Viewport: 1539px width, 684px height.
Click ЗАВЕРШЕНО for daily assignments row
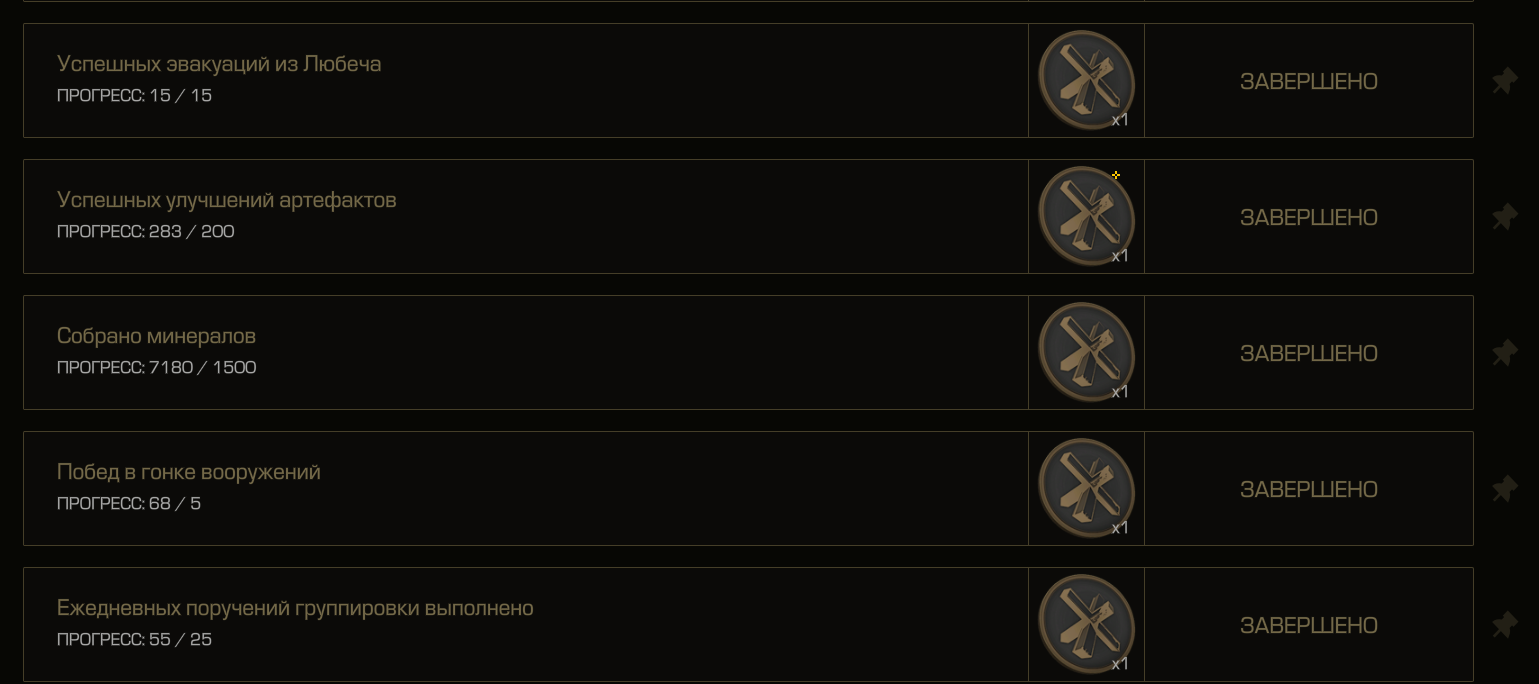pyautogui.click(x=1309, y=626)
